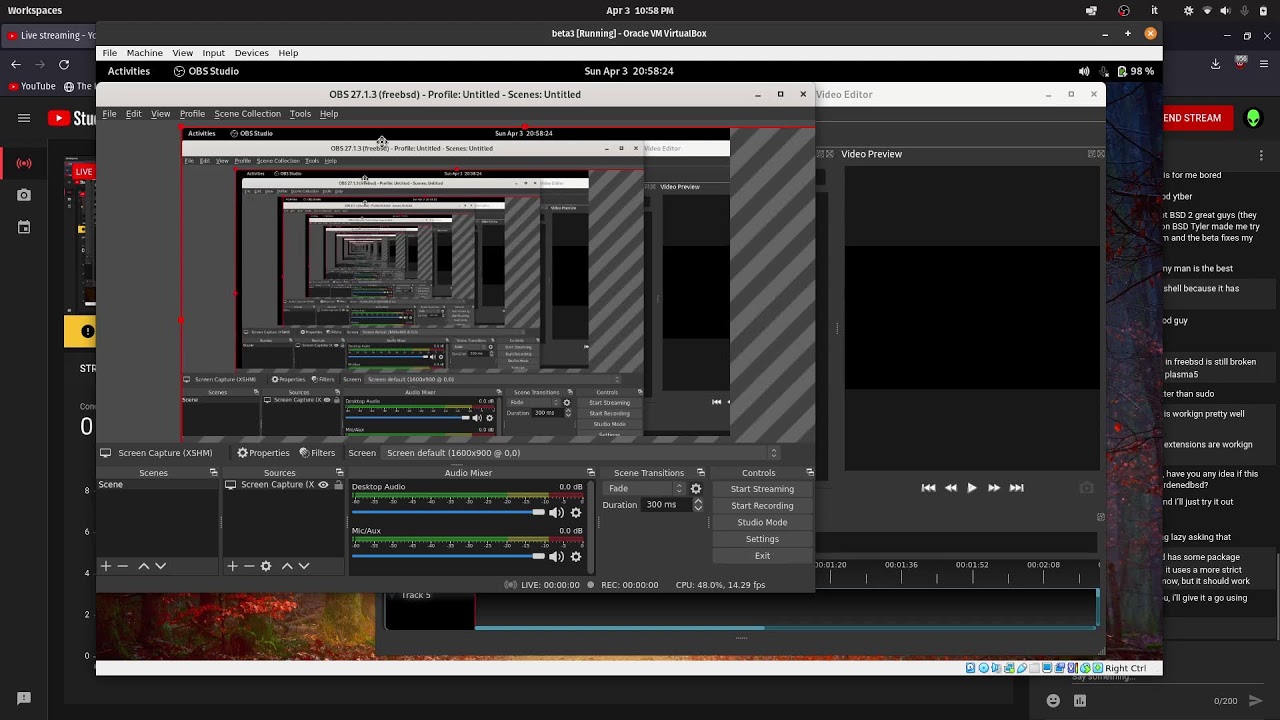Move scene up in the Scenes dock
Viewport: 1280px width, 720px height.
143,566
